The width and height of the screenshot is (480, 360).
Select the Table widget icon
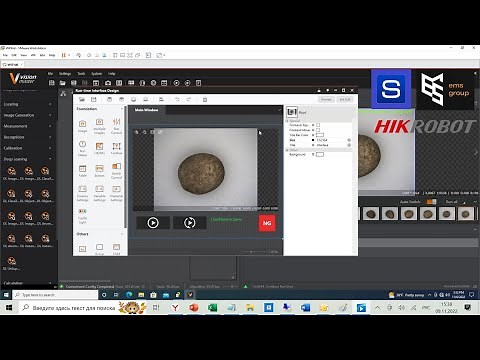click(83, 170)
